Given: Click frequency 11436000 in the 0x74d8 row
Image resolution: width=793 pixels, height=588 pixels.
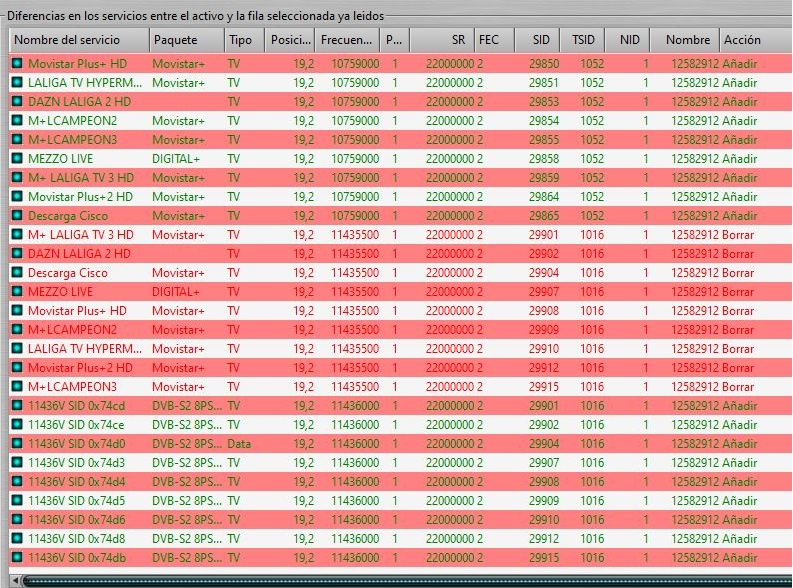Looking at the screenshot, I should tap(355, 538).
